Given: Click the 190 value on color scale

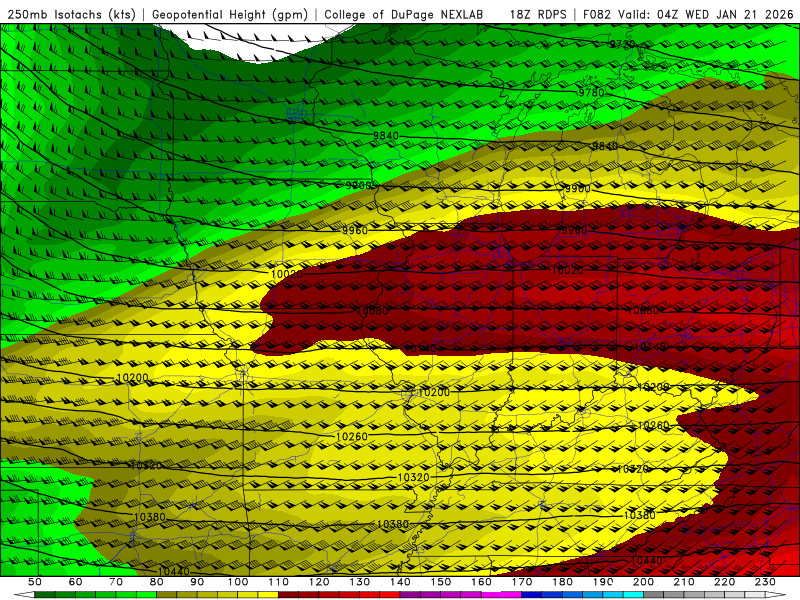Looking at the screenshot, I should point(603,581).
